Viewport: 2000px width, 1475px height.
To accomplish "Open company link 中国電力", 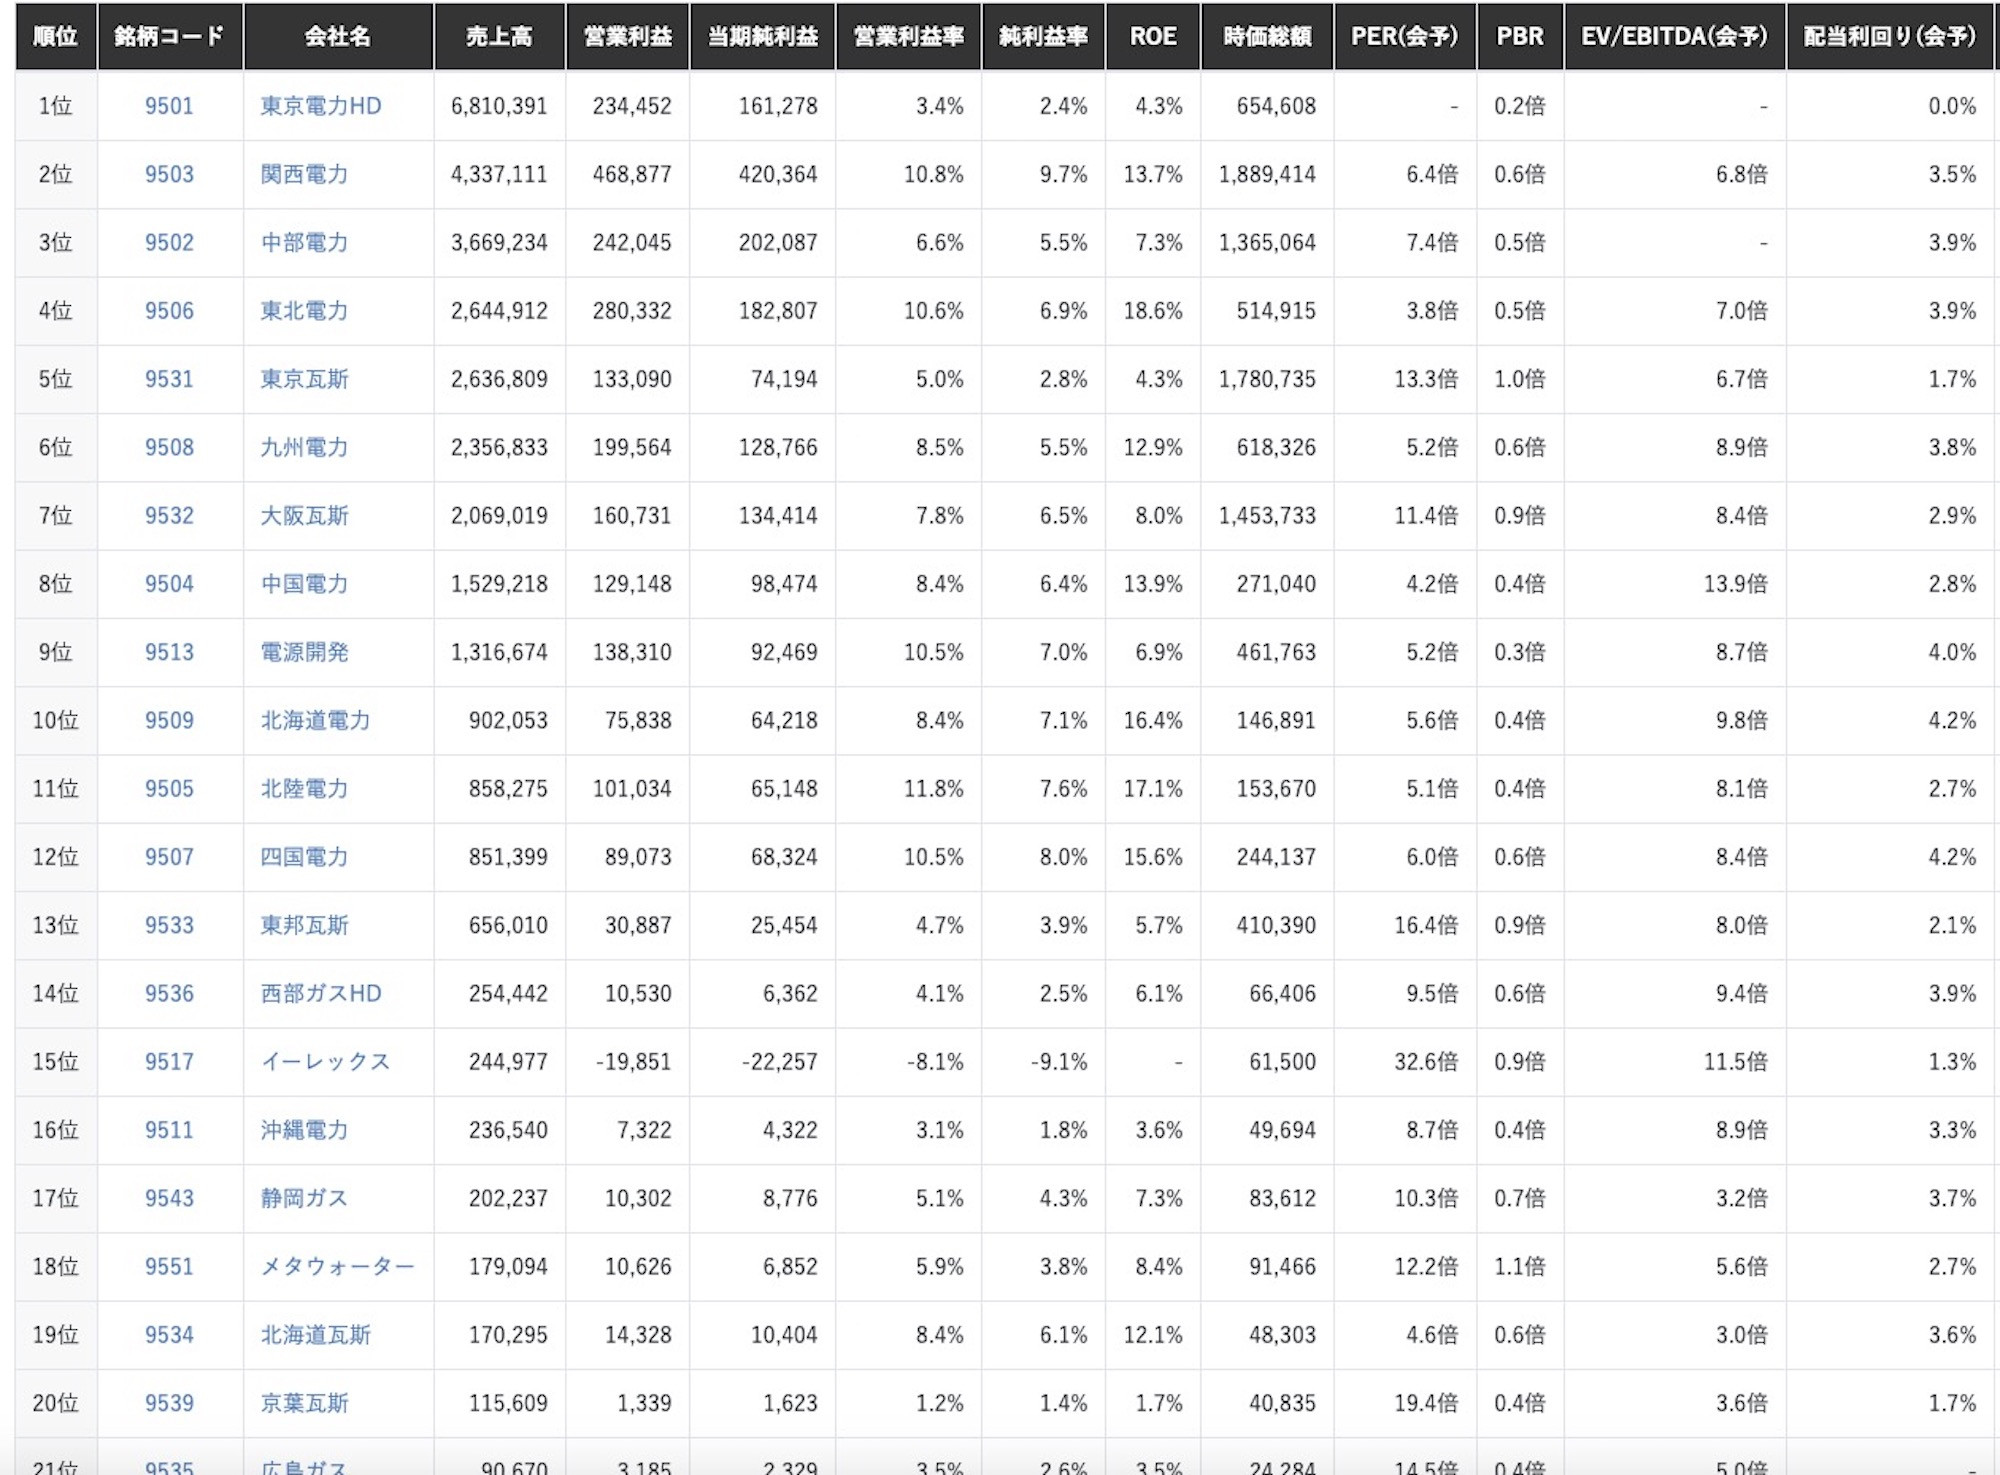I will tap(304, 584).
